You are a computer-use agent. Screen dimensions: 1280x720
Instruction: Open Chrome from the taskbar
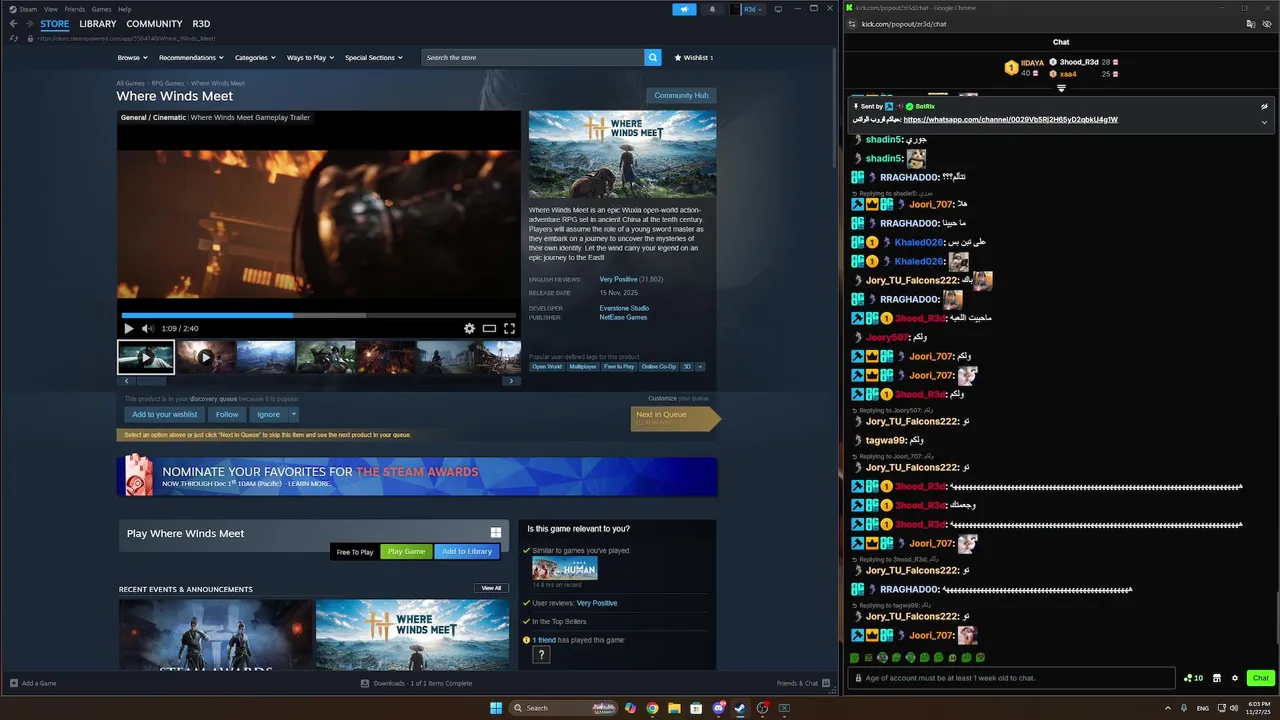[652, 708]
